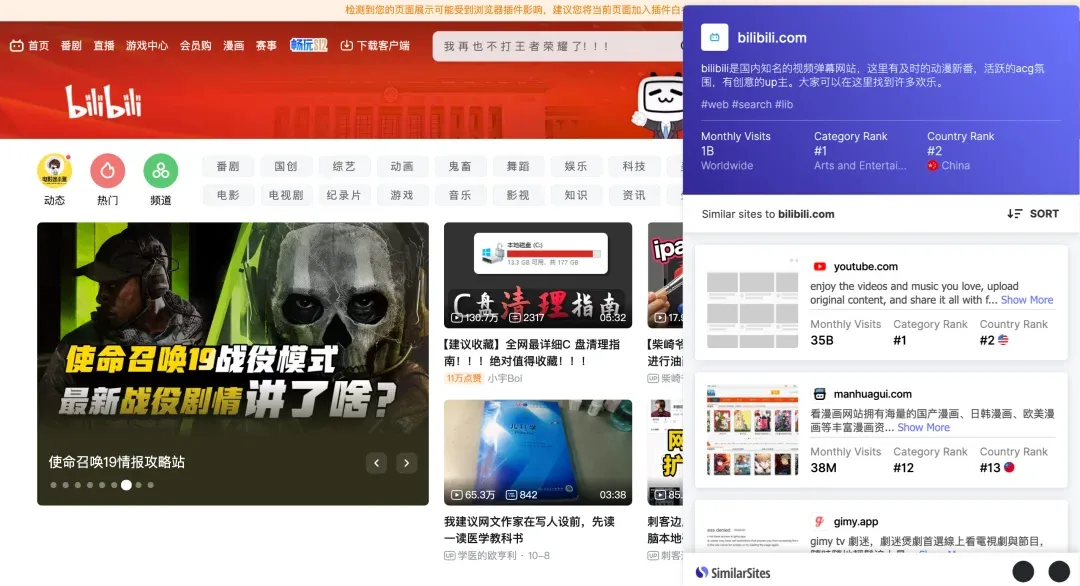Open youtube.com similar site link
Image resolution: width=1080 pixels, height=586 pixels.
coord(865,266)
